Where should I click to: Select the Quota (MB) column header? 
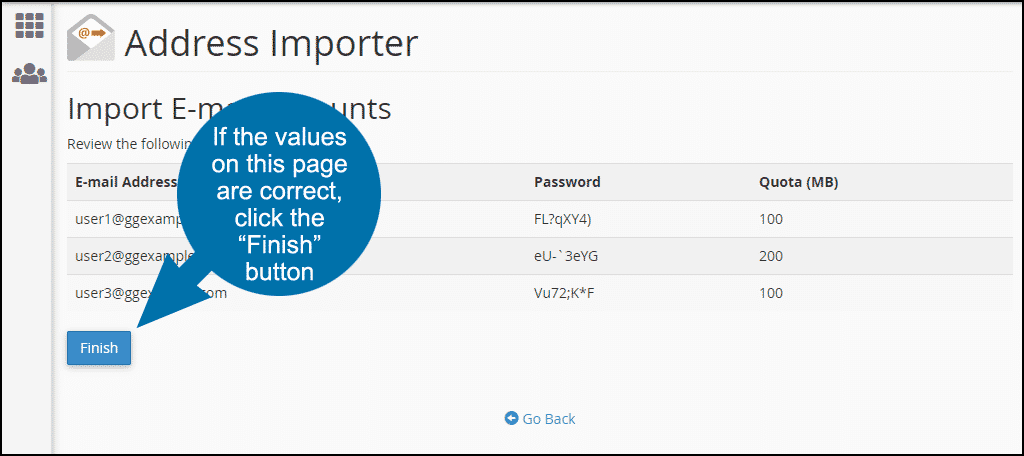[x=798, y=182]
